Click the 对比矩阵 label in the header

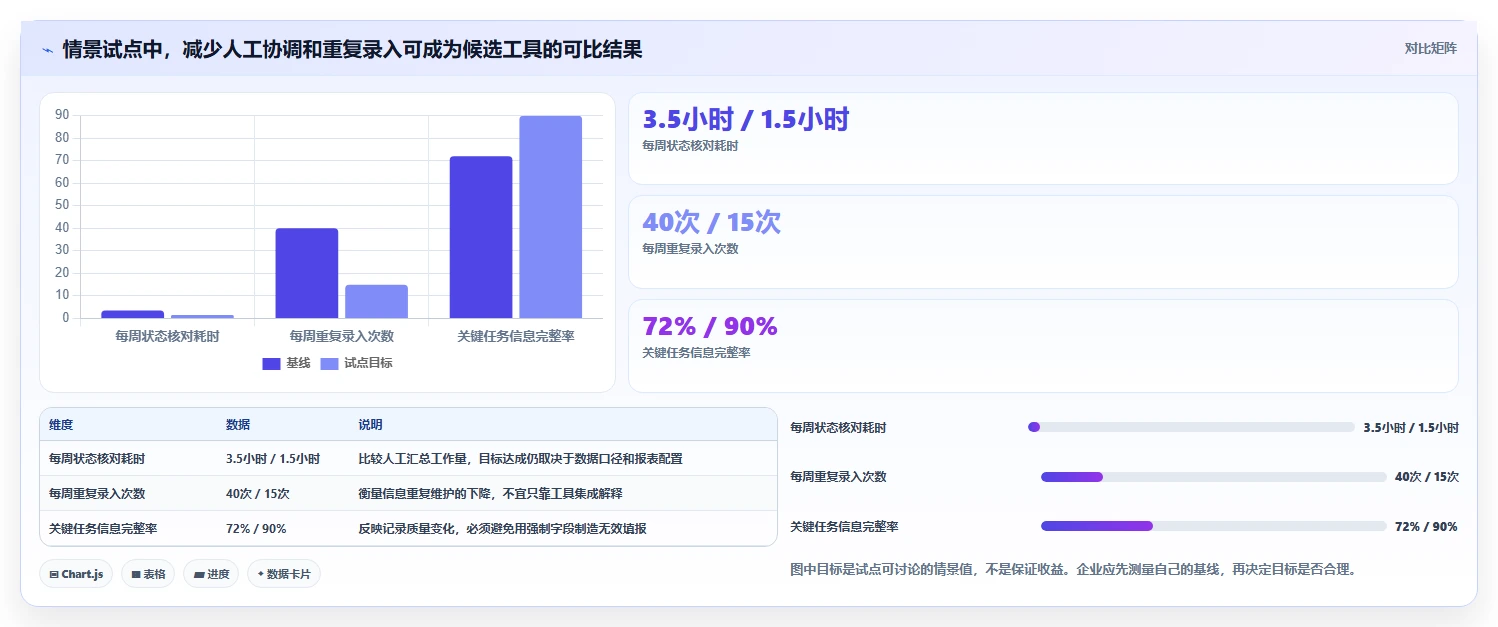click(1431, 48)
